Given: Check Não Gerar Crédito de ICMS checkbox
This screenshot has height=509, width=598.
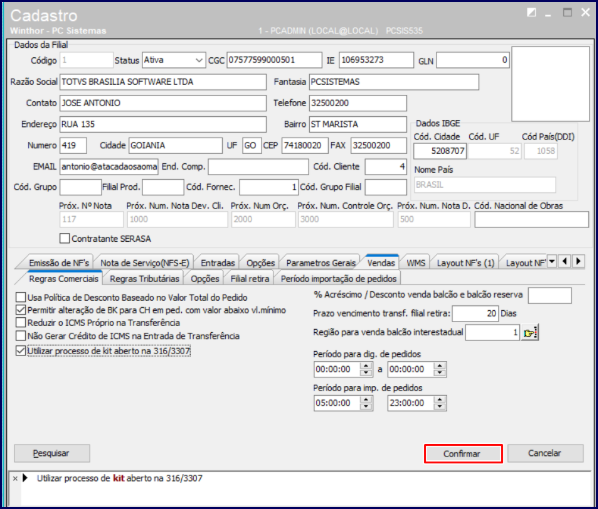Looking at the screenshot, I should click(x=21, y=336).
